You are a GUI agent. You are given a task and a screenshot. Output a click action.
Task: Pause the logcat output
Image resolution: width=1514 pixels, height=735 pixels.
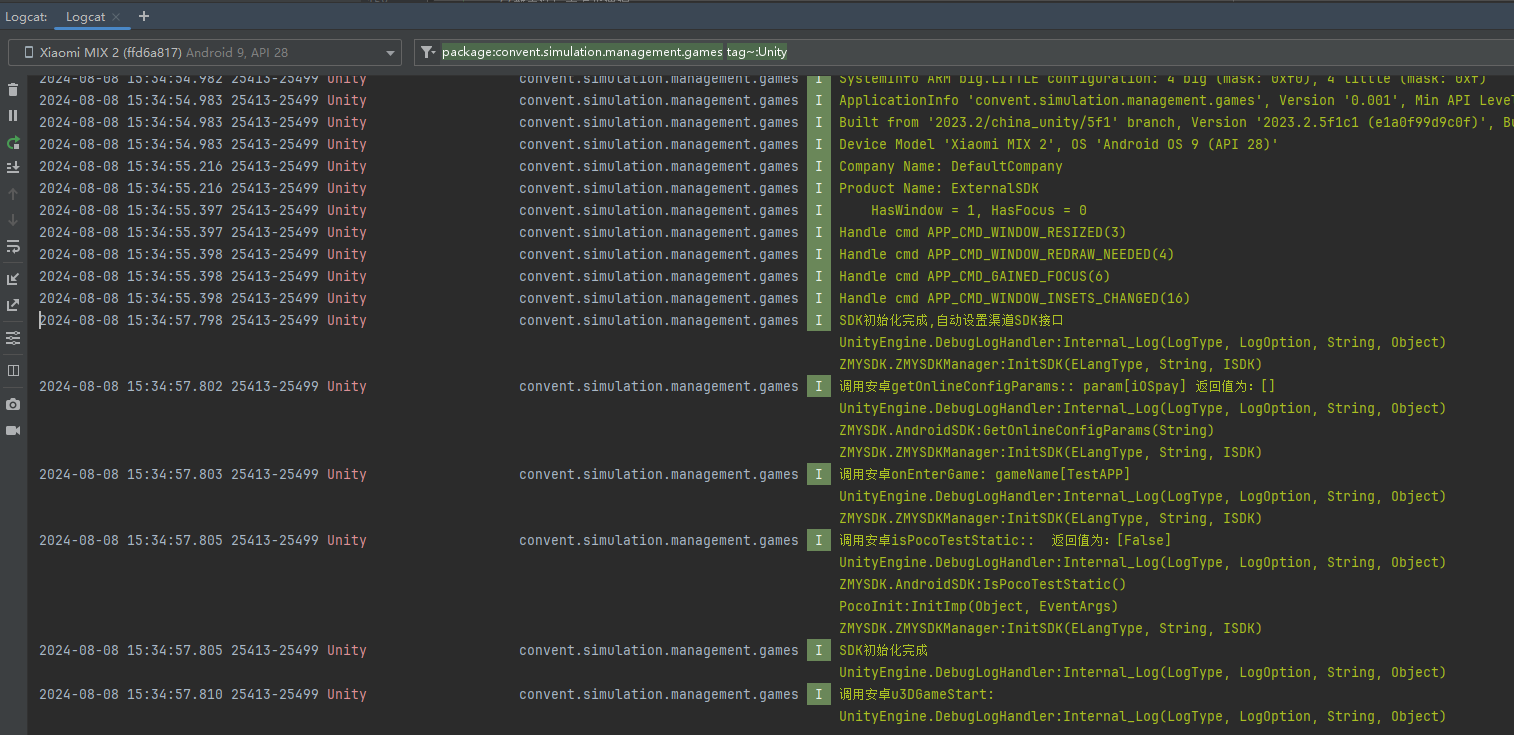(x=13, y=116)
